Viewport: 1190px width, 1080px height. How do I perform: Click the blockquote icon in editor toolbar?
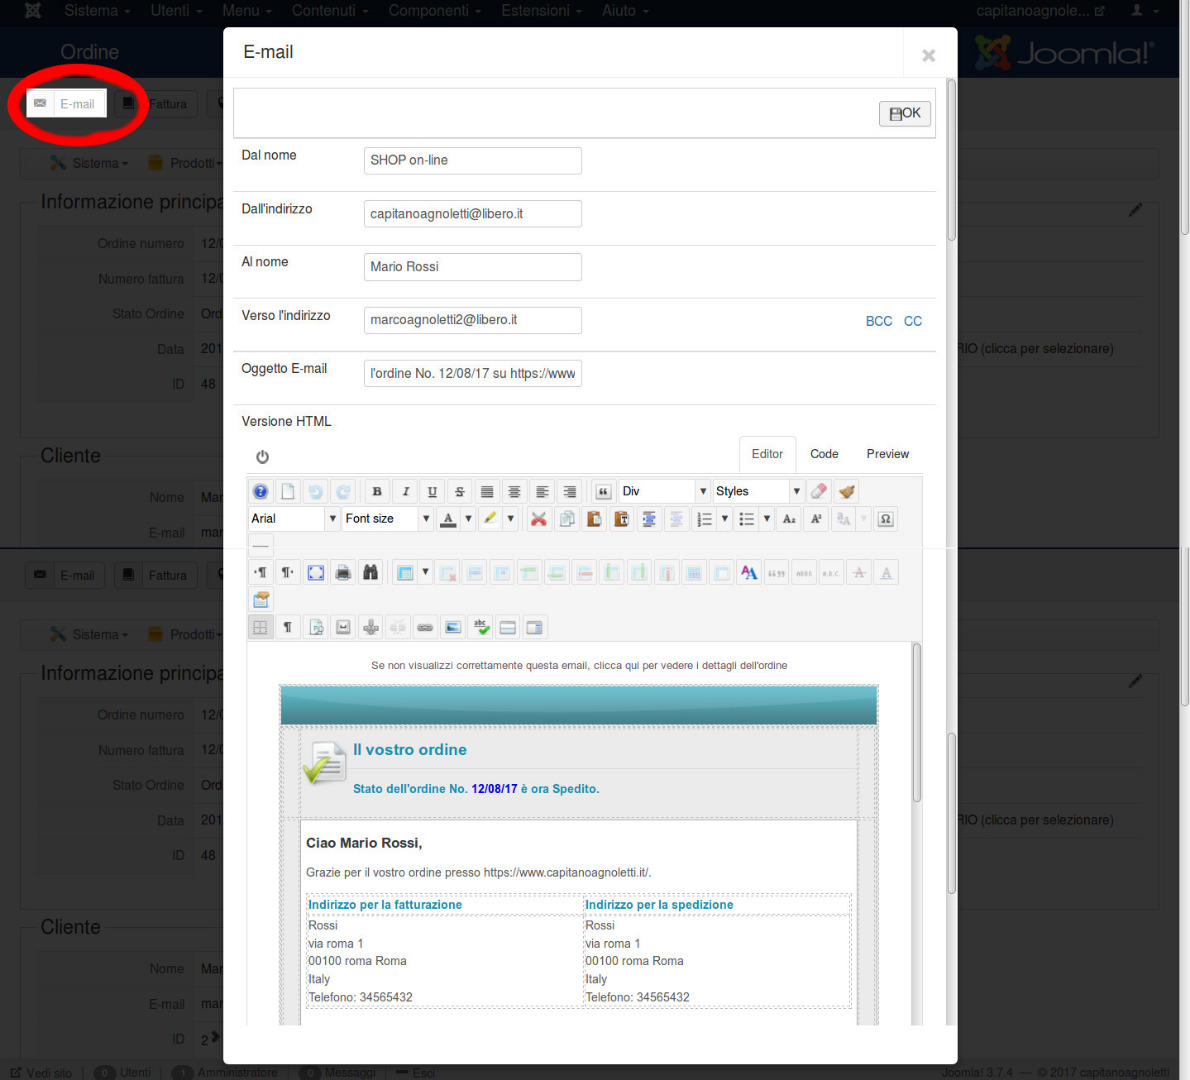point(603,492)
